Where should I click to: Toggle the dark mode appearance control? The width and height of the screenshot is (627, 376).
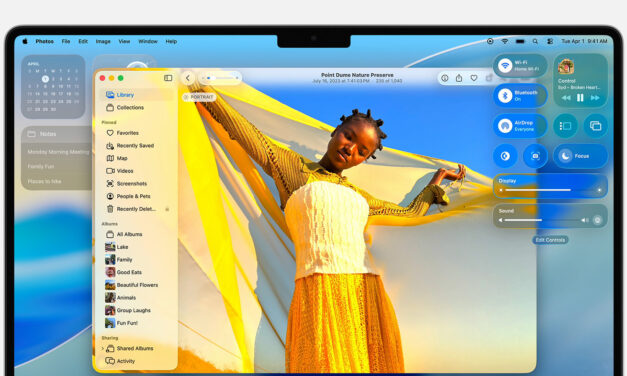pos(505,156)
